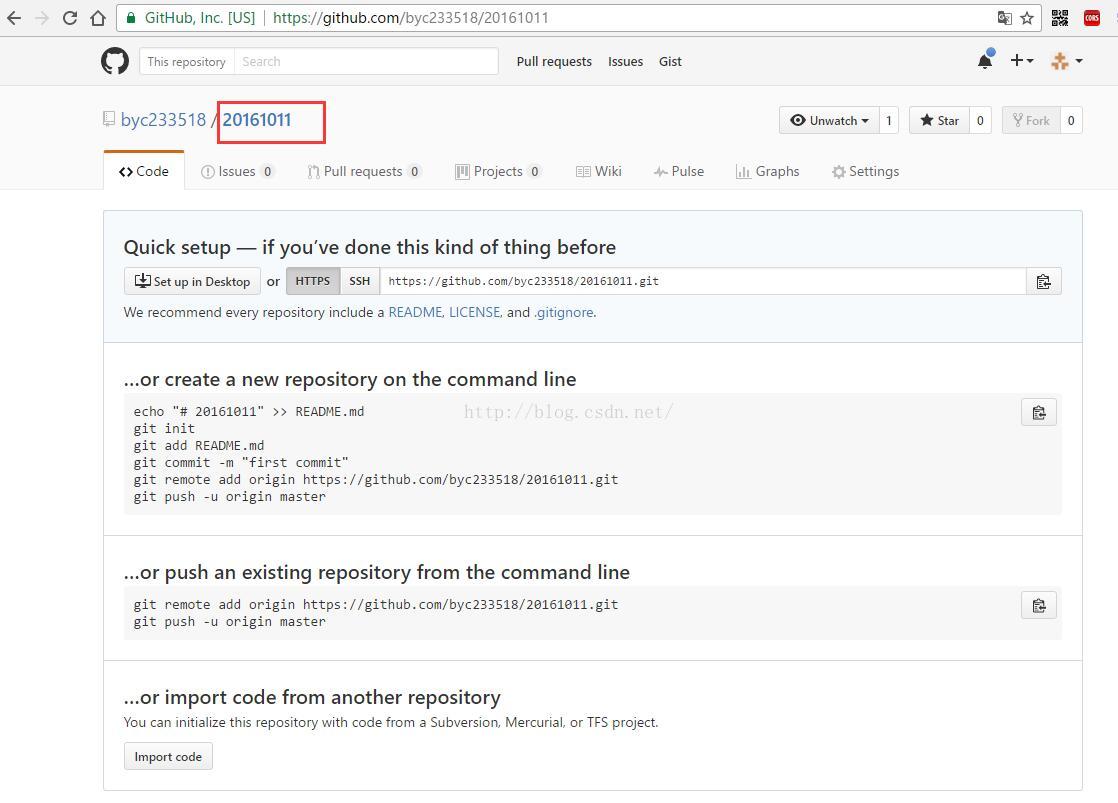1118x803 pixels.
Task: Star this repository
Action: (939, 121)
